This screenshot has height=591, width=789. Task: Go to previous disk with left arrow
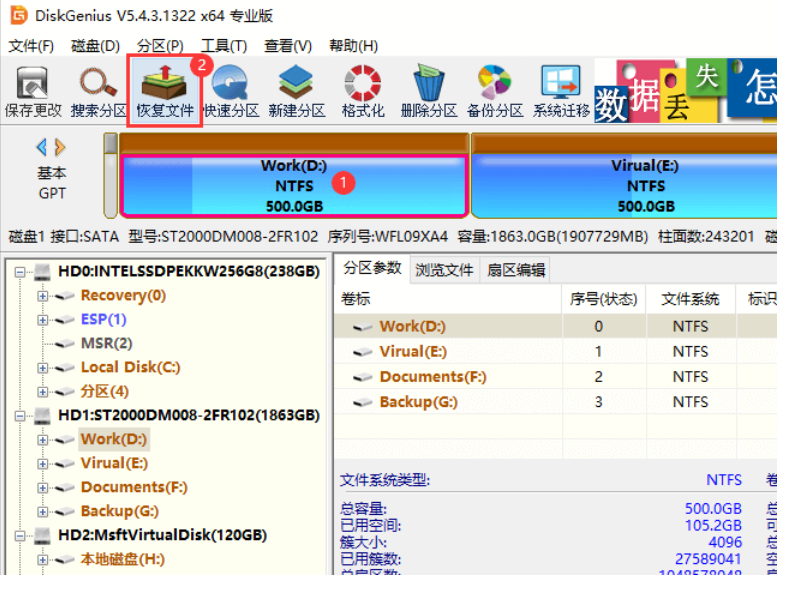(42, 147)
